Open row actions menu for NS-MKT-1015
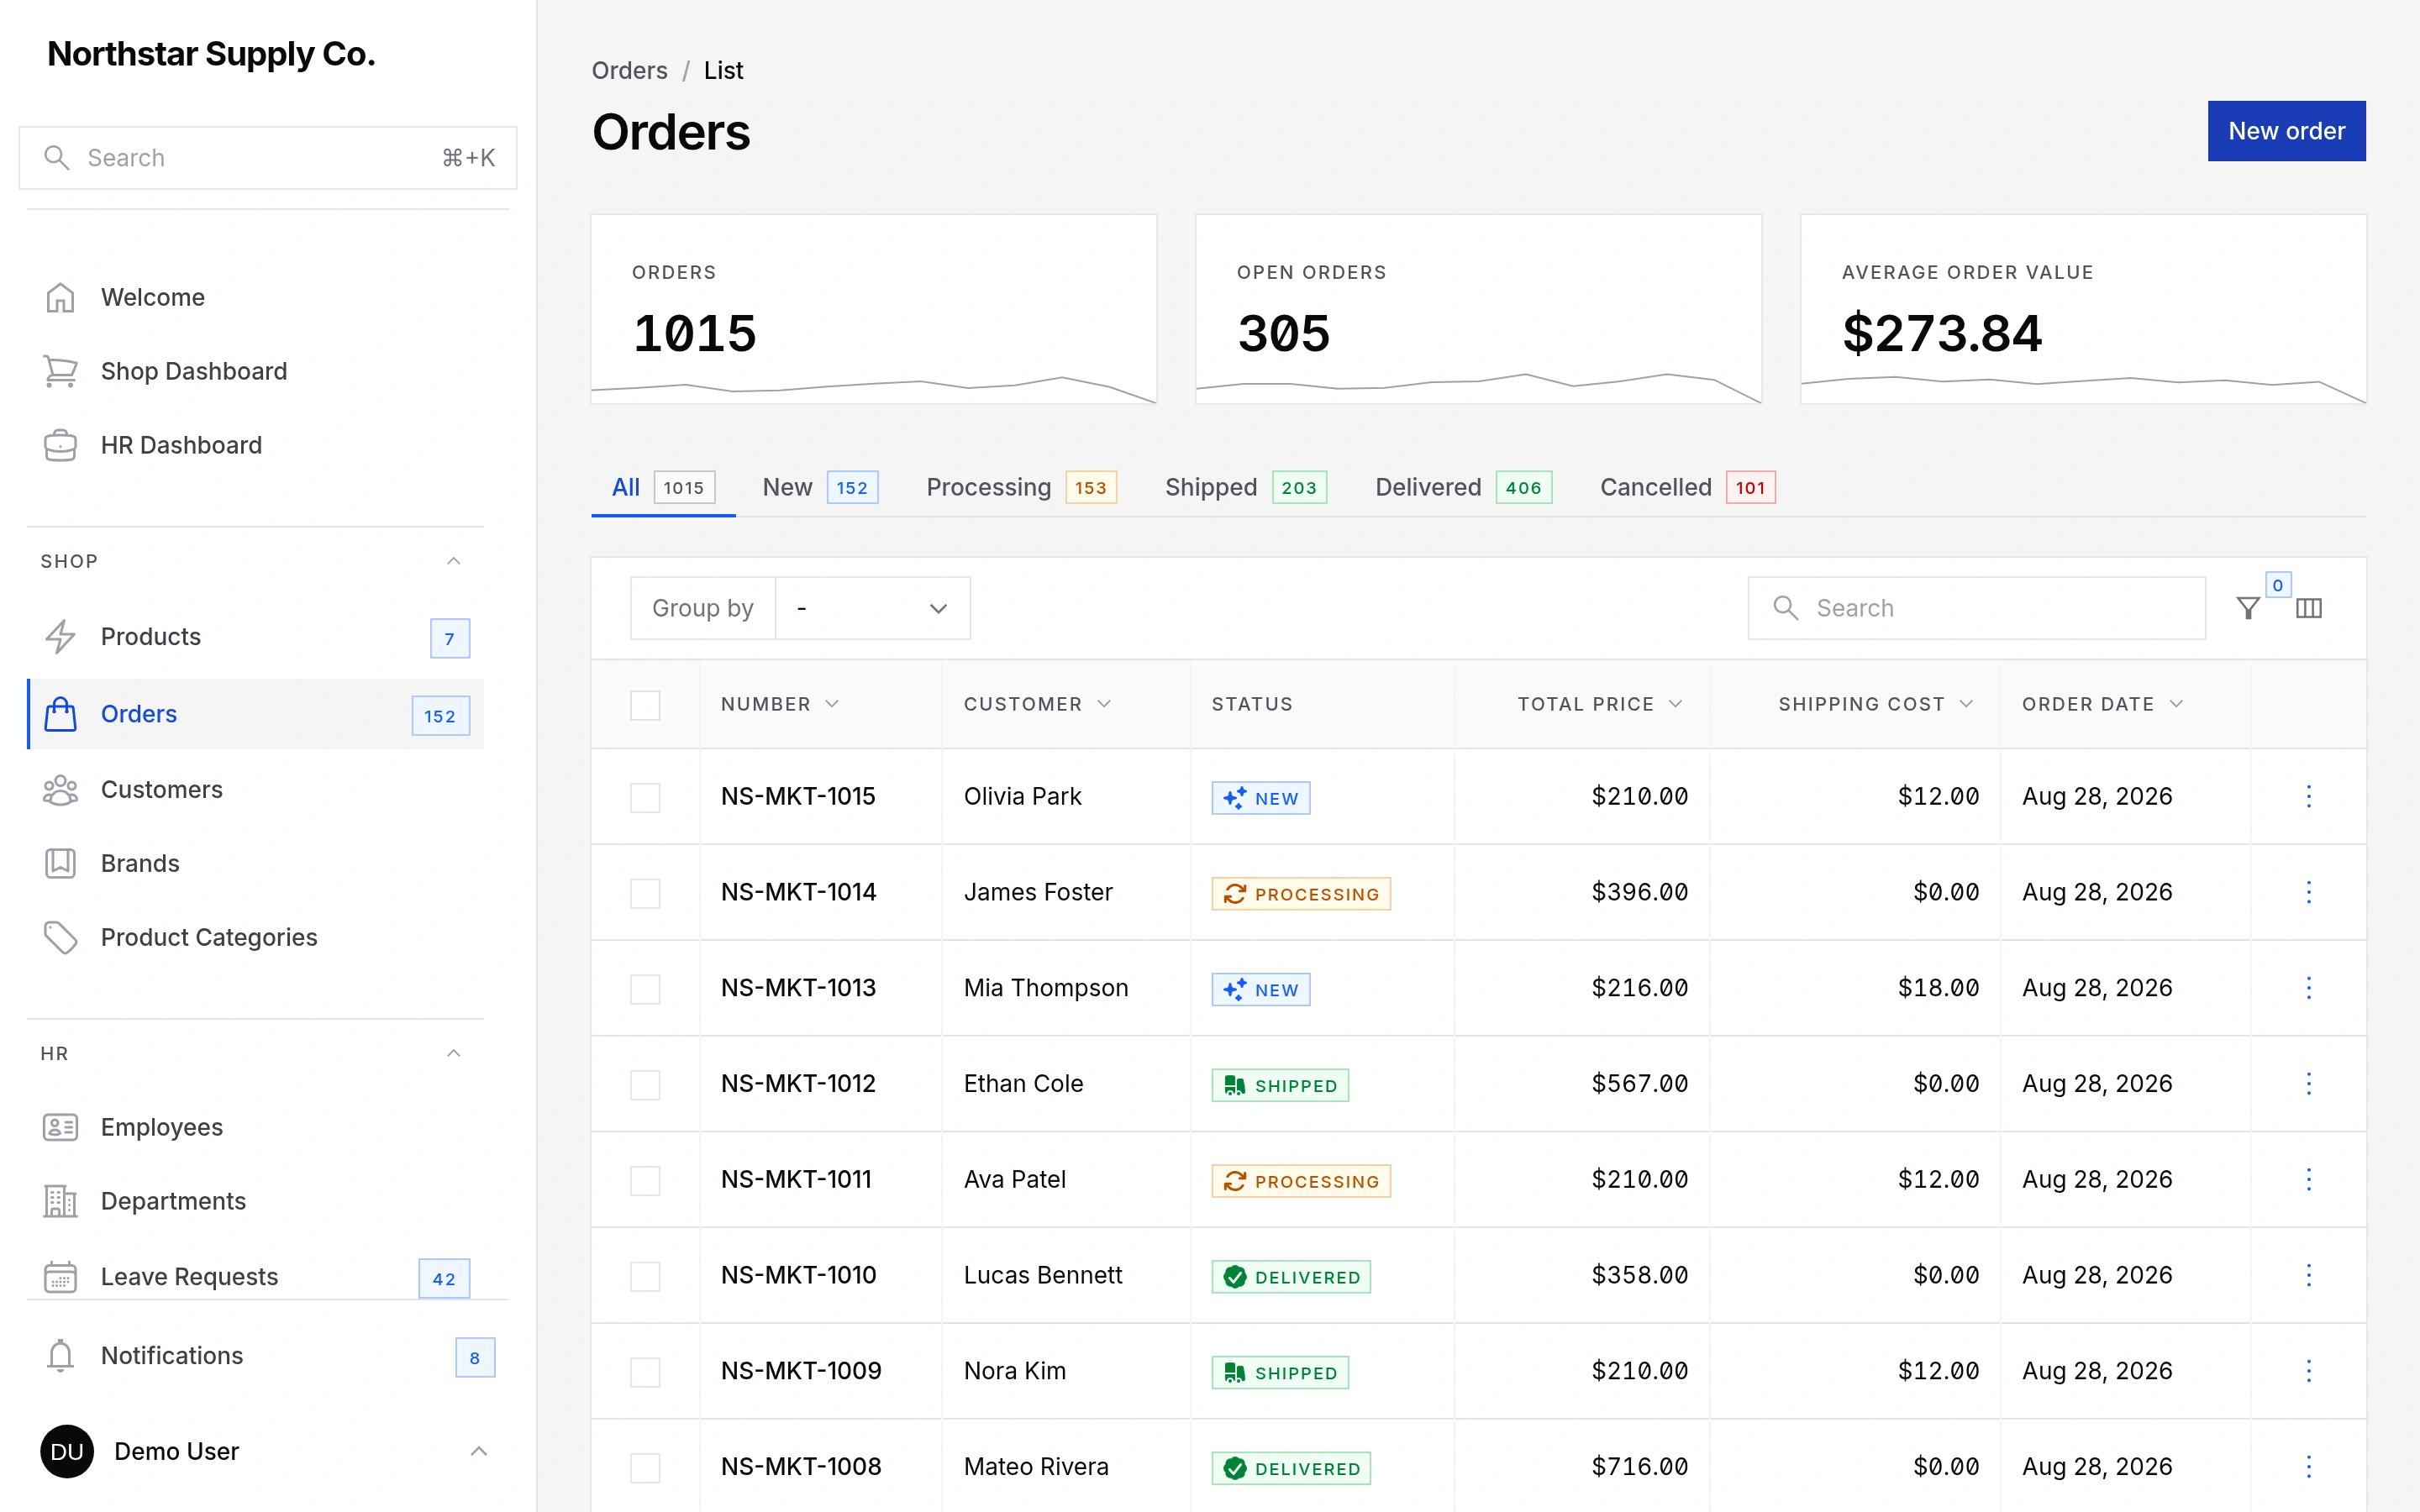 (2308, 796)
